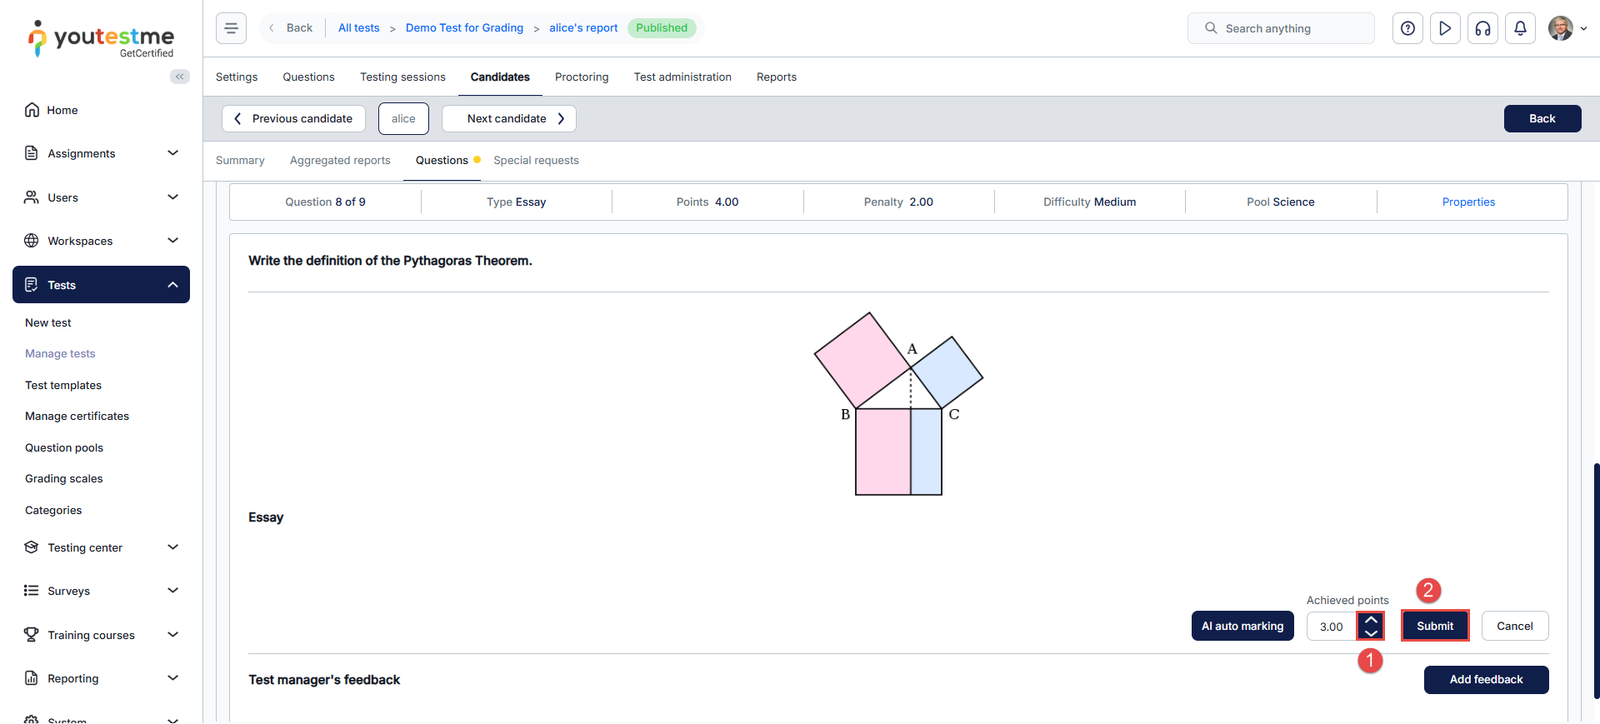This screenshot has height=724, width=1600.
Task: Click the youtestme logo
Action: point(101,39)
